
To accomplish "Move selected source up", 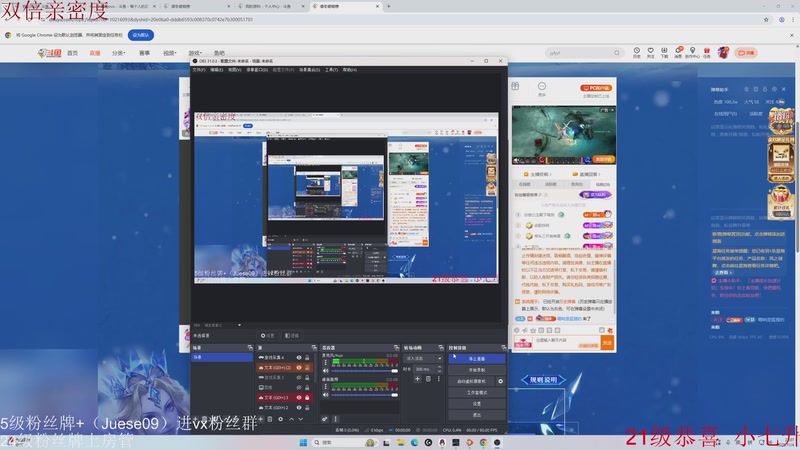I will click(291, 419).
